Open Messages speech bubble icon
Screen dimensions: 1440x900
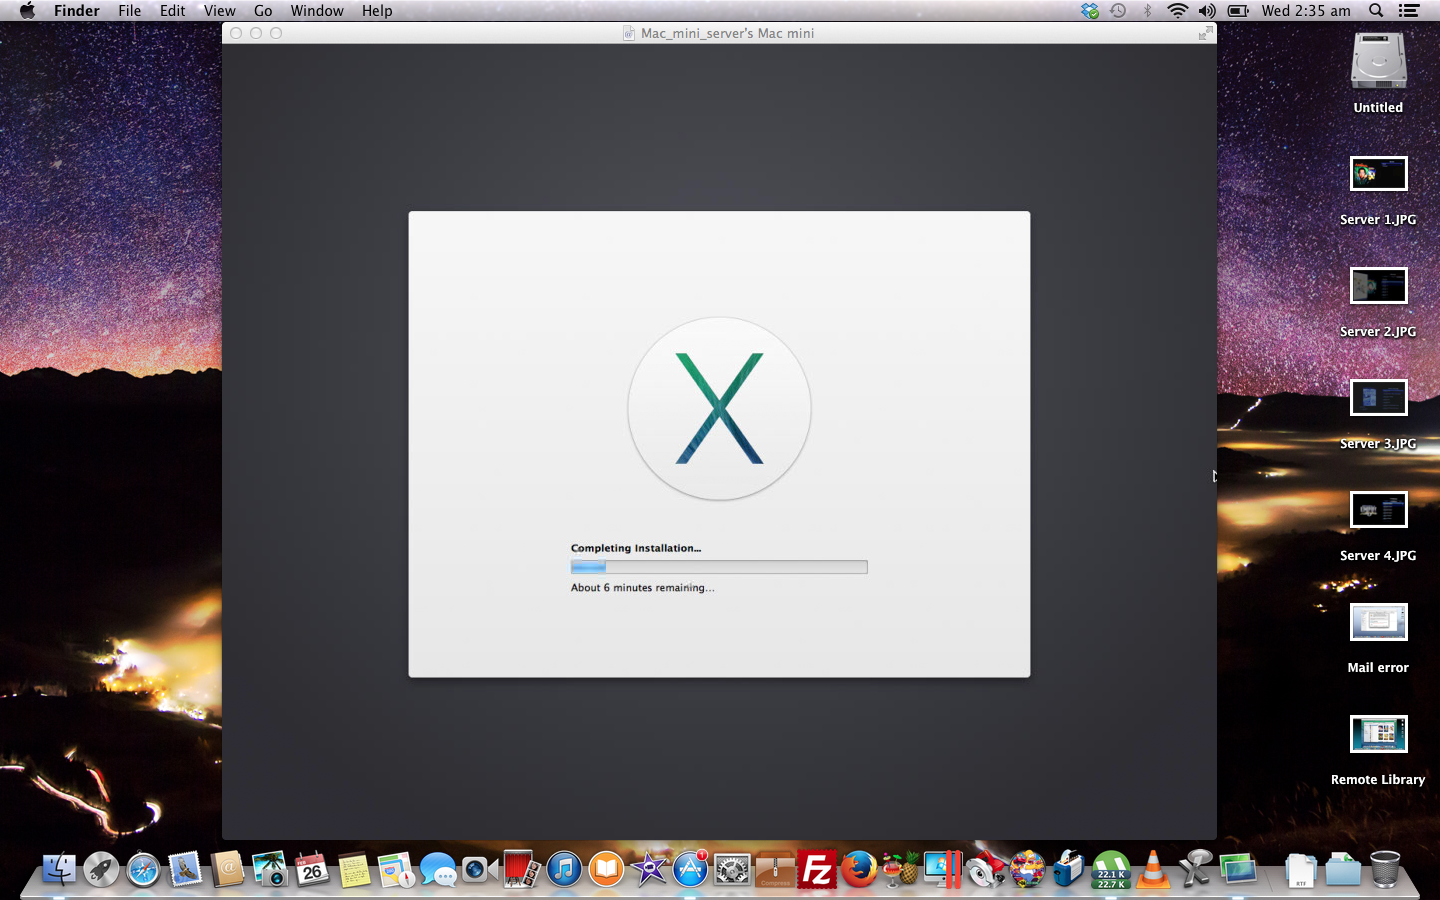pyautogui.click(x=438, y=869)
